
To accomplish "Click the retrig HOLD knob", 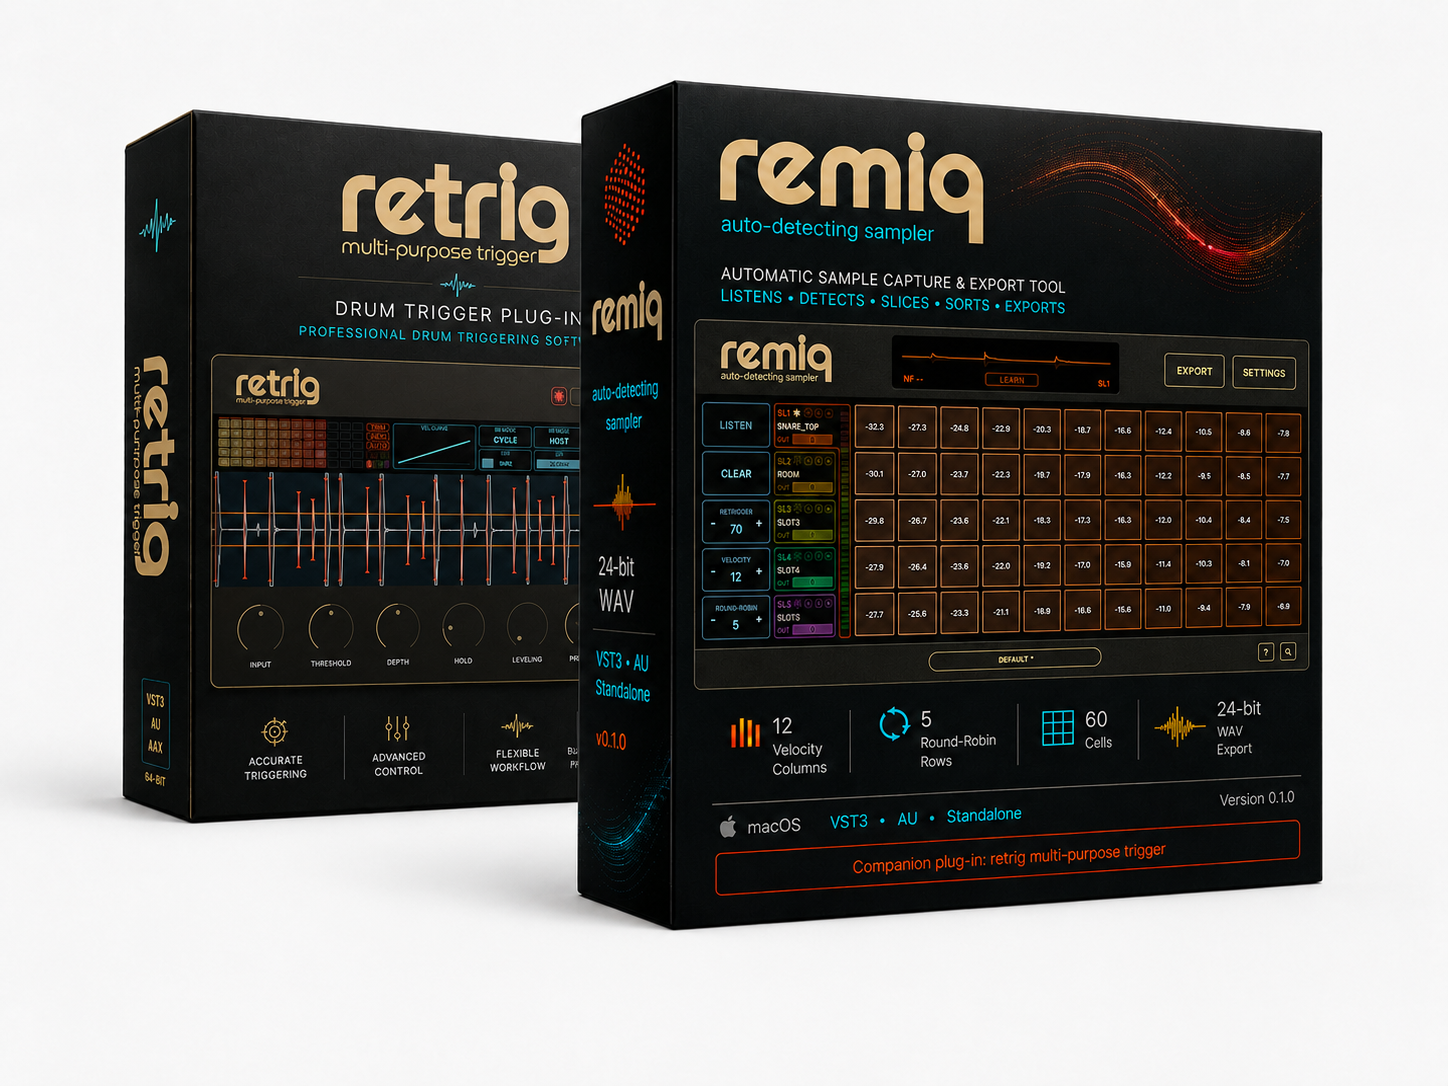I will tap(463, 626).
